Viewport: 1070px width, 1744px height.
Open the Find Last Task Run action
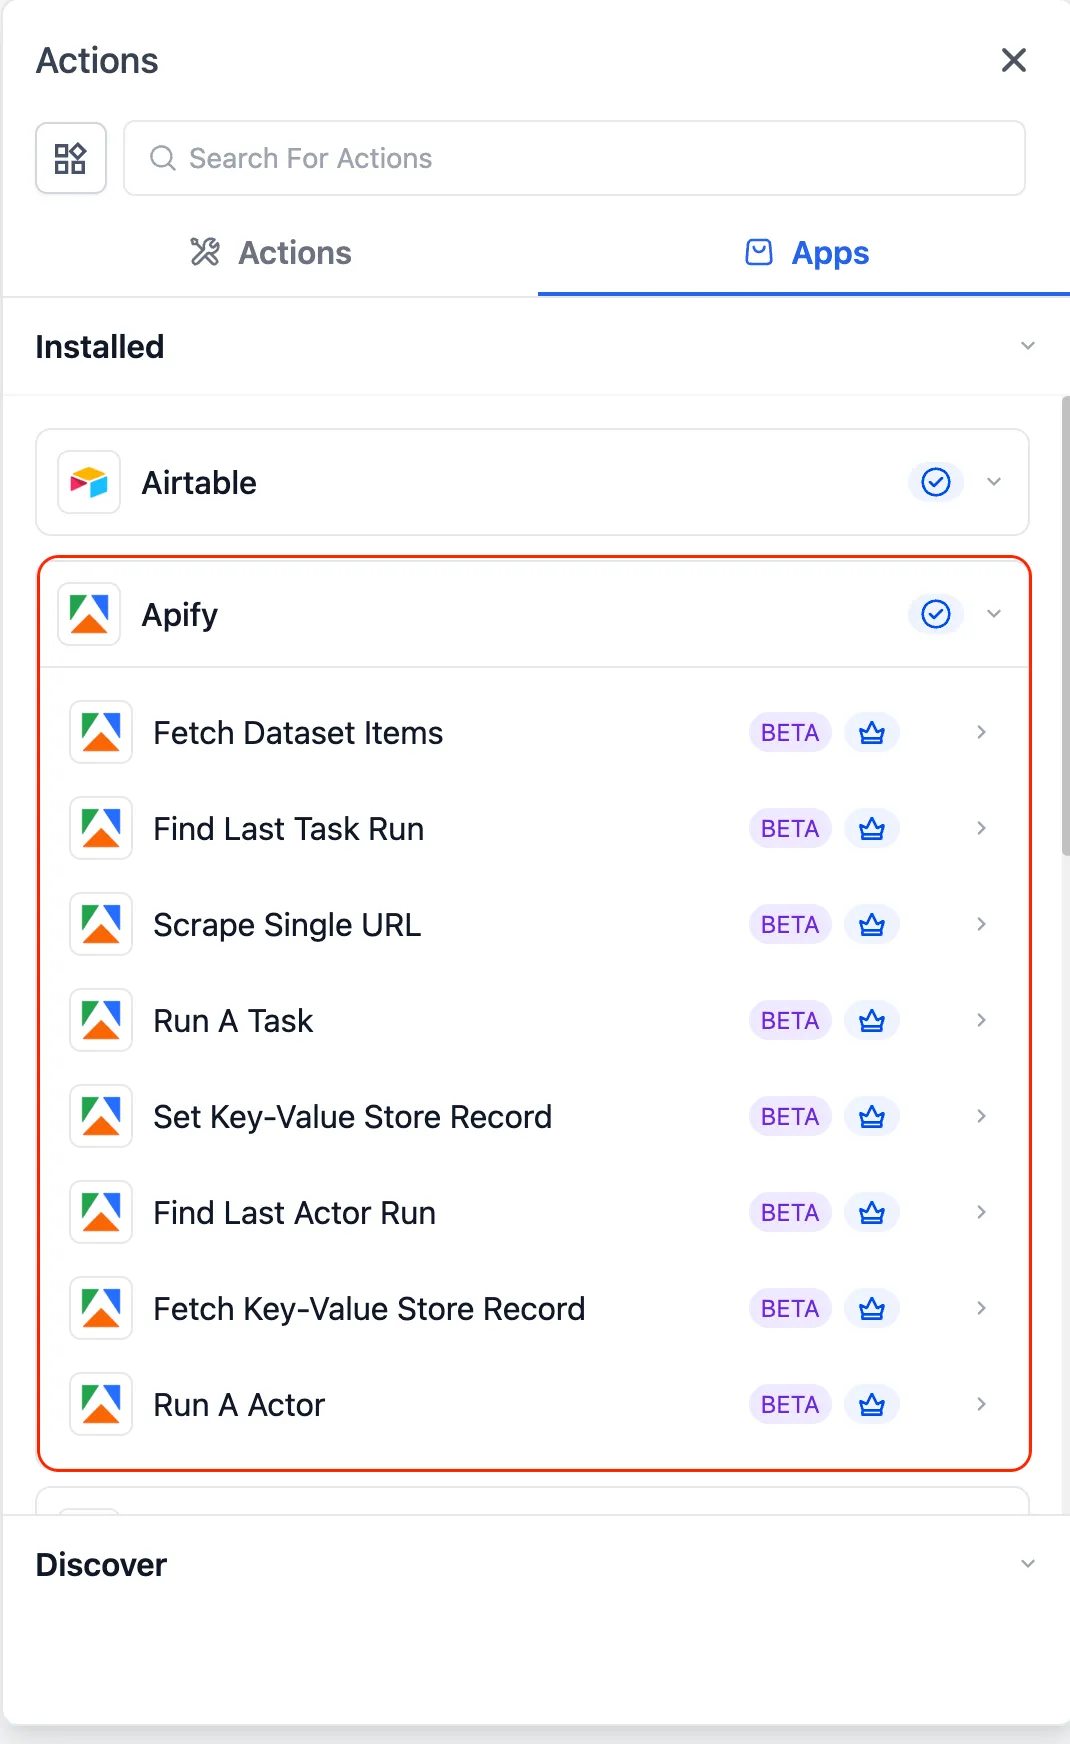point(289,829)
